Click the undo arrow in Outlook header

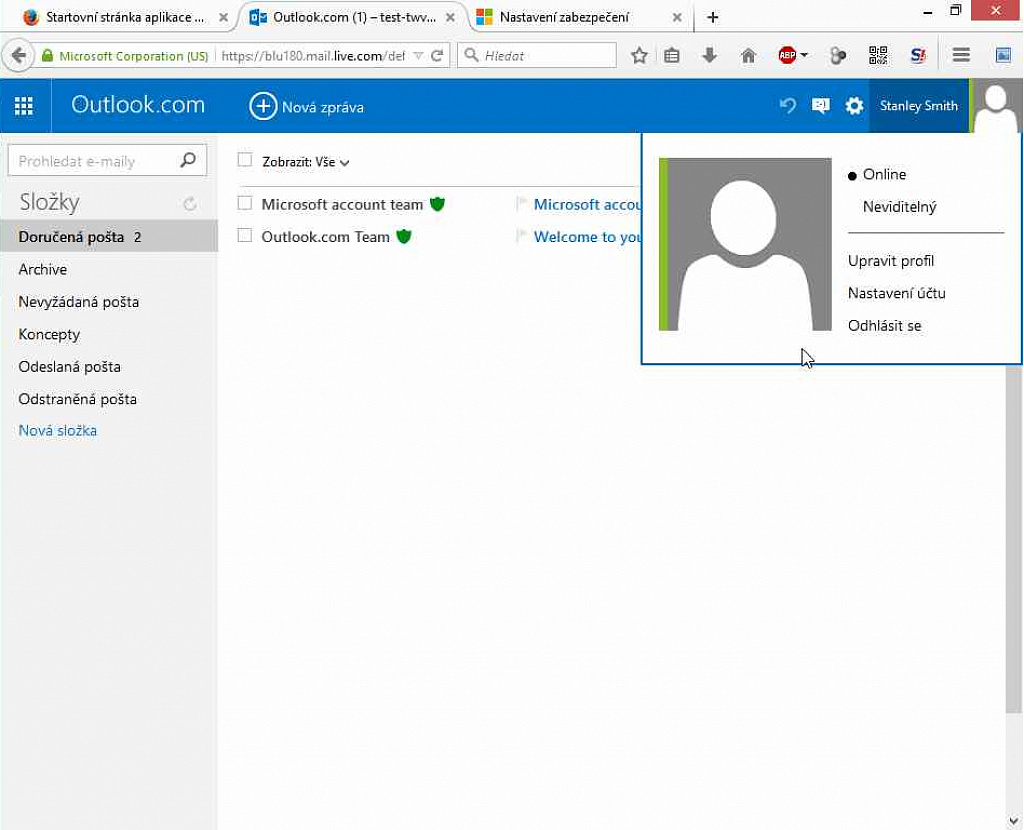pyautogui.click(x=788, y=106)
